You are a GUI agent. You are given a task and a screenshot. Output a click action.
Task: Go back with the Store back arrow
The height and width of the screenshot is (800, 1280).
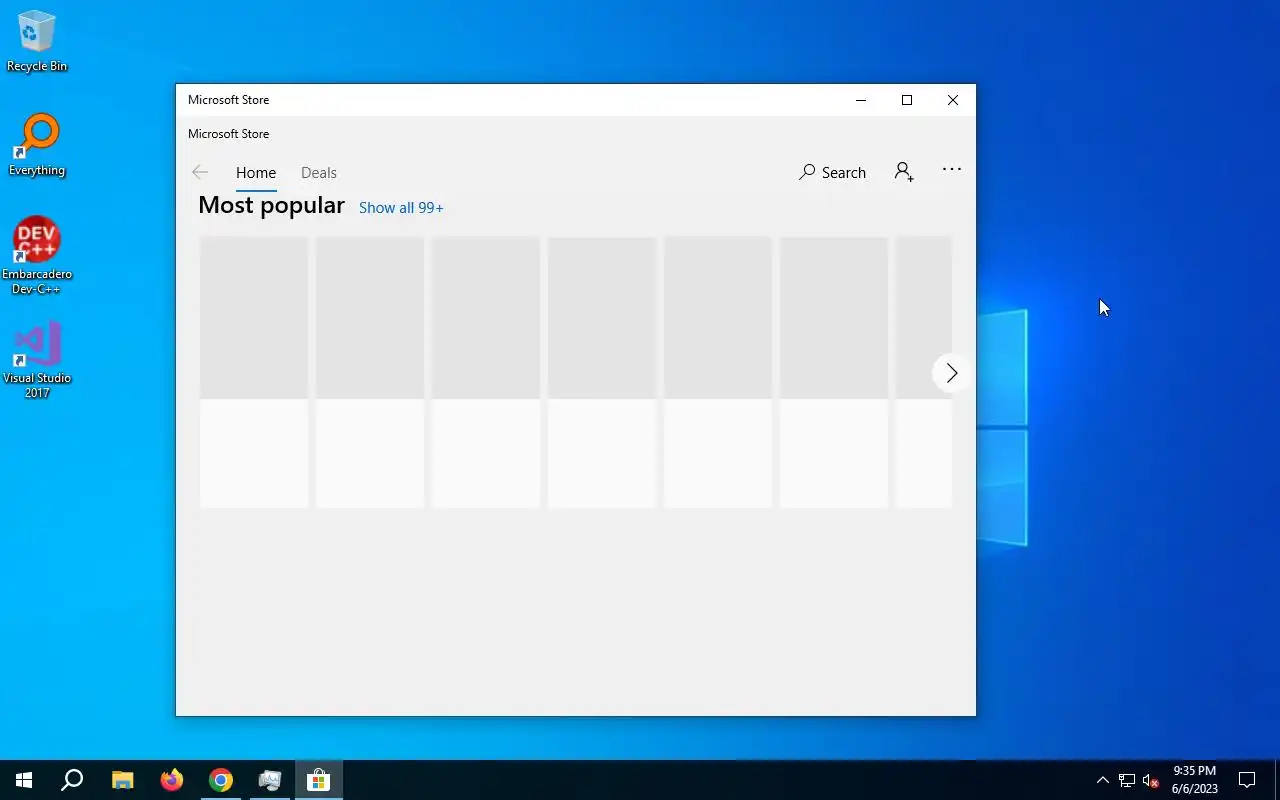[200, 172]
